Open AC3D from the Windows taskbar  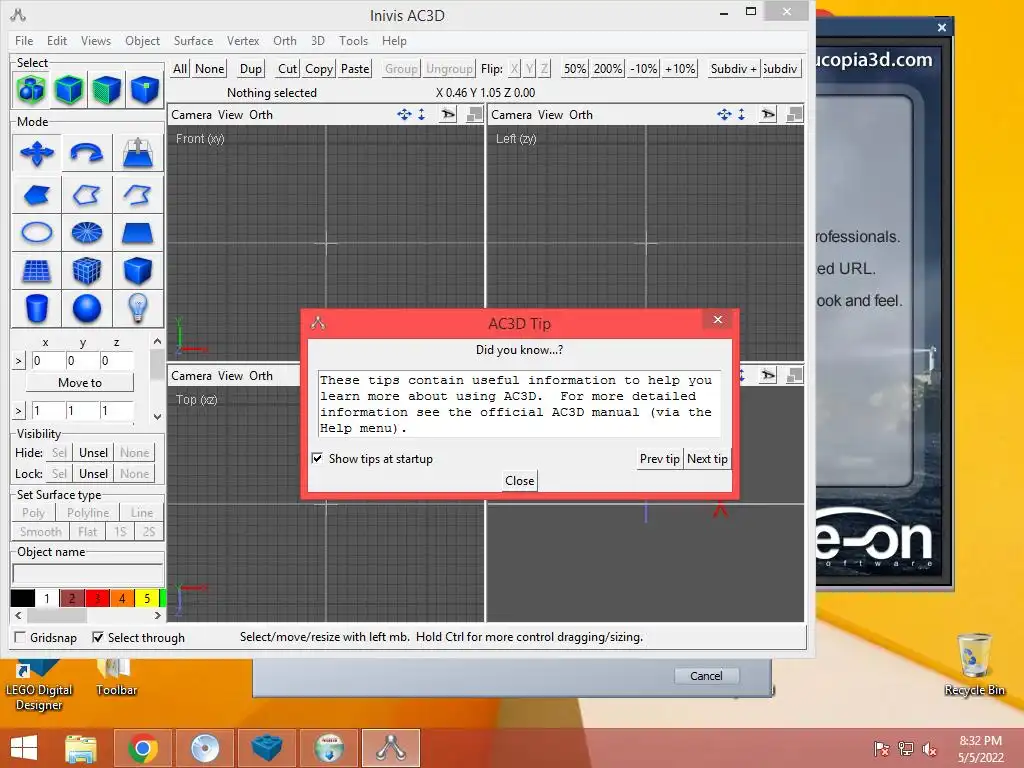pyautogui.click(x=391, y=748)
